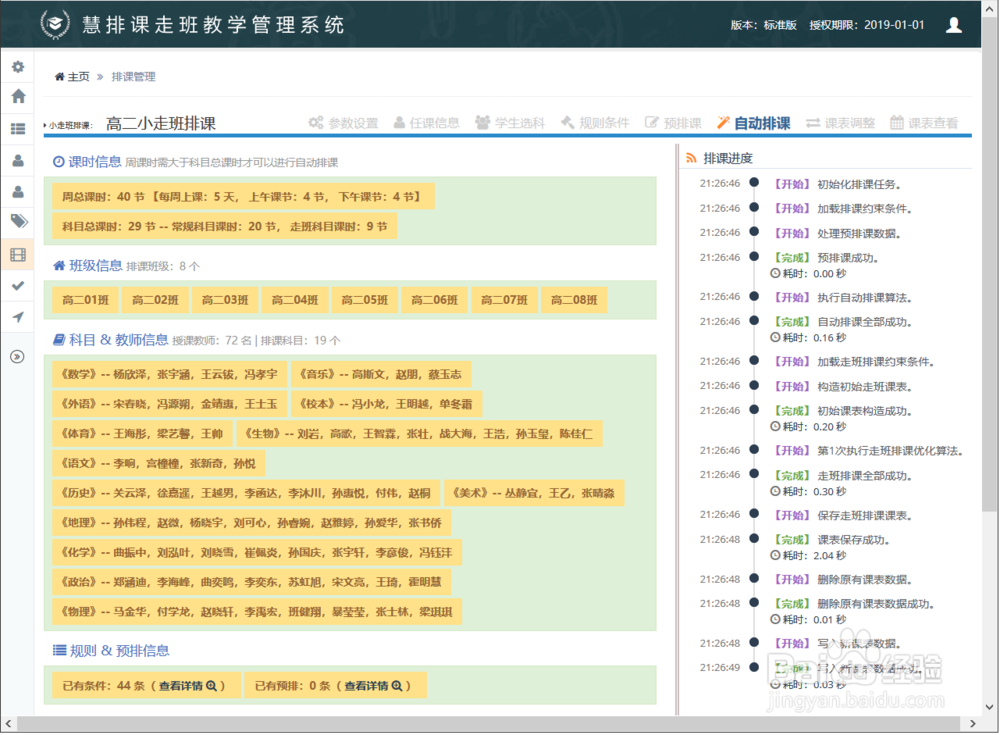Click the 《外语》 teachers entry
The image size is (1000, 735).
[170, 404]
